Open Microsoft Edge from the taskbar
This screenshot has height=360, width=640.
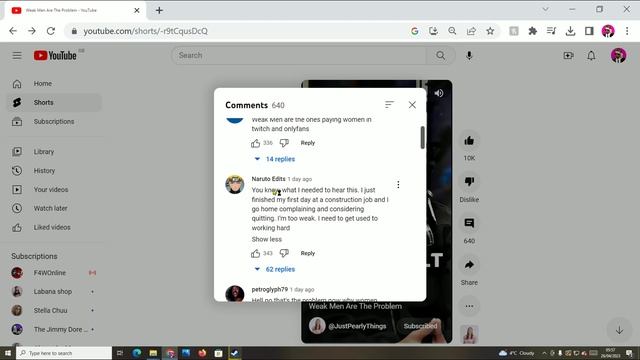[x=137, y=353]
